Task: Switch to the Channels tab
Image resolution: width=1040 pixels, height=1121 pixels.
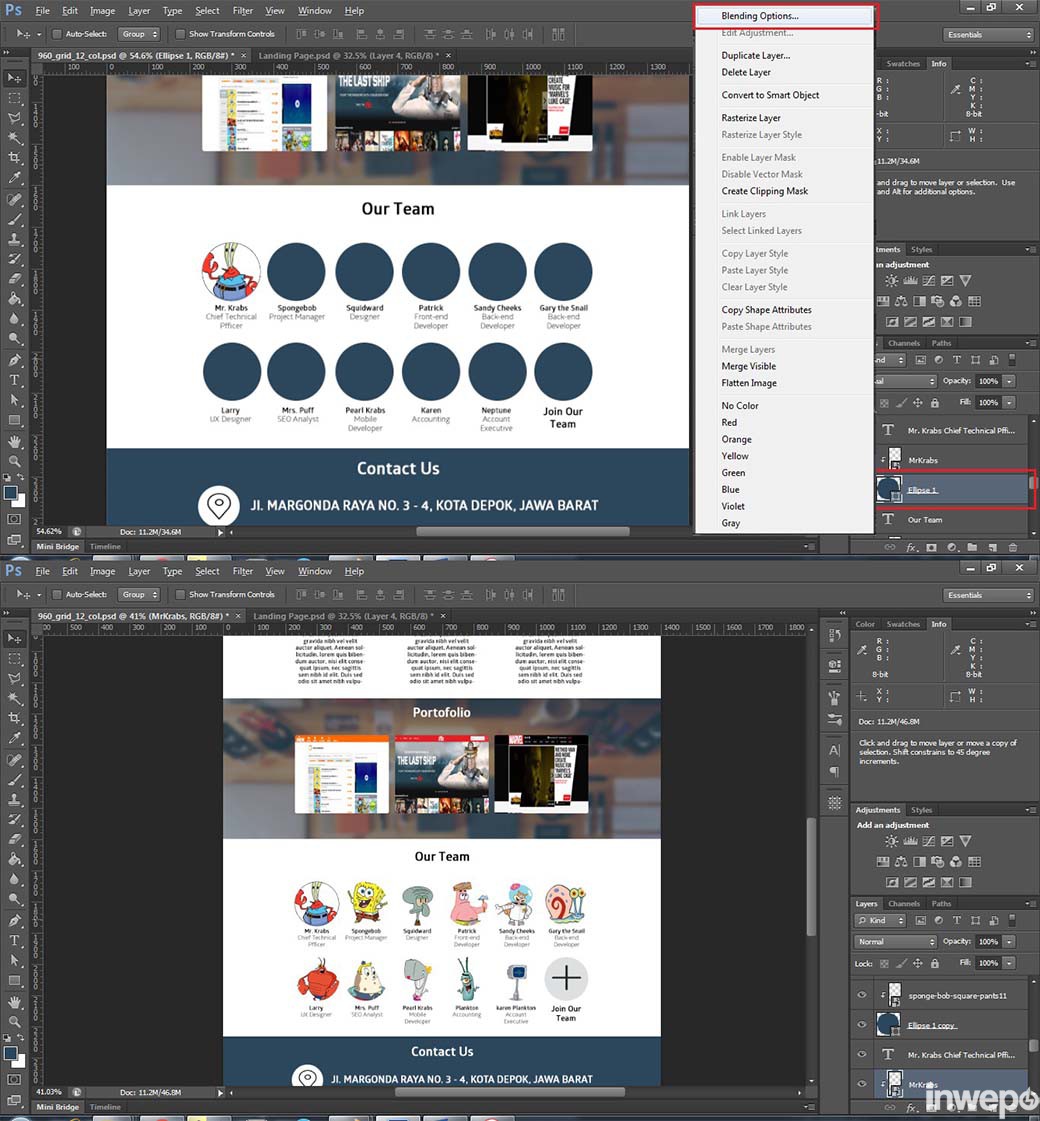Action: [904, 904]
